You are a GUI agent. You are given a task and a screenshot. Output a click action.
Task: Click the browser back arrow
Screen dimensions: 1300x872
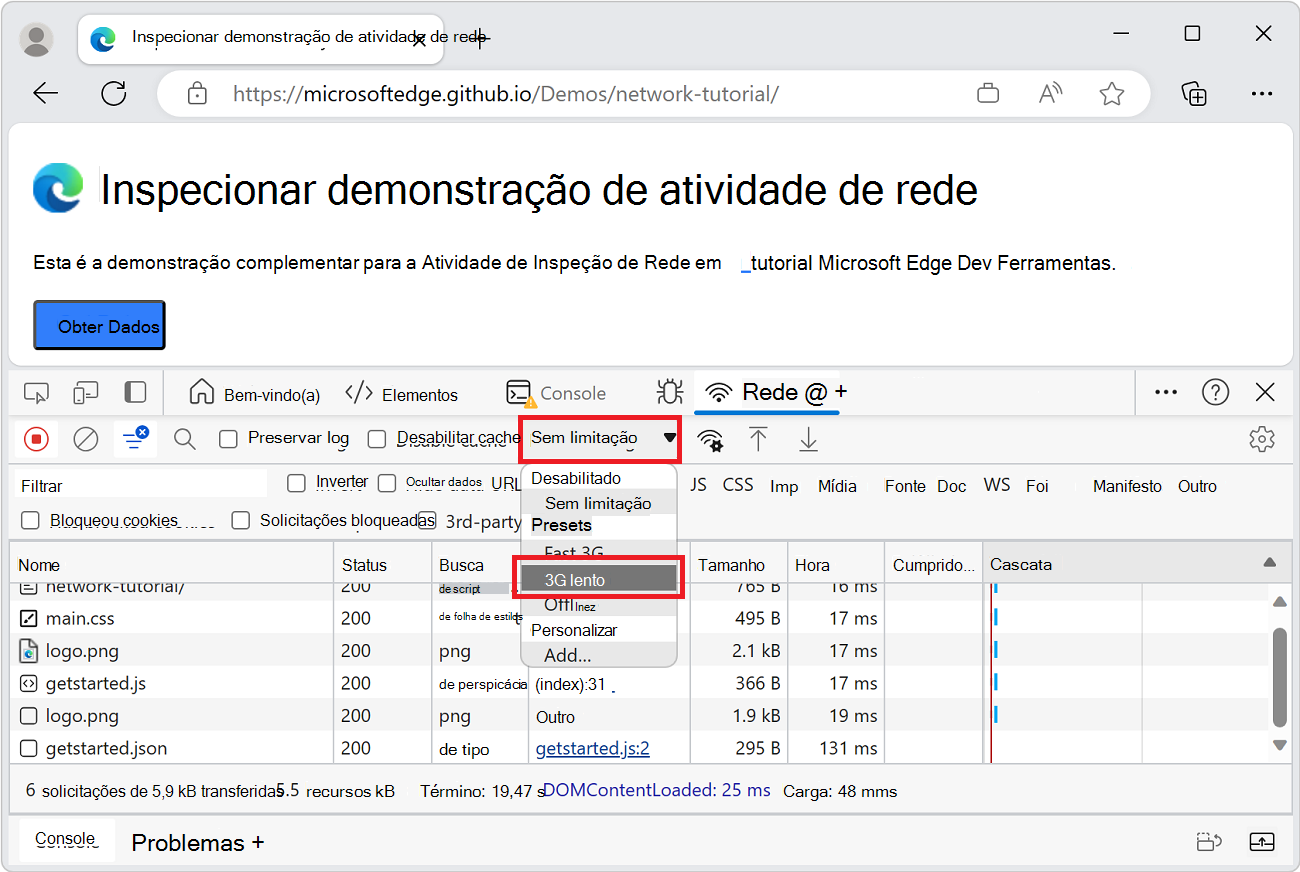coord(46,94)
